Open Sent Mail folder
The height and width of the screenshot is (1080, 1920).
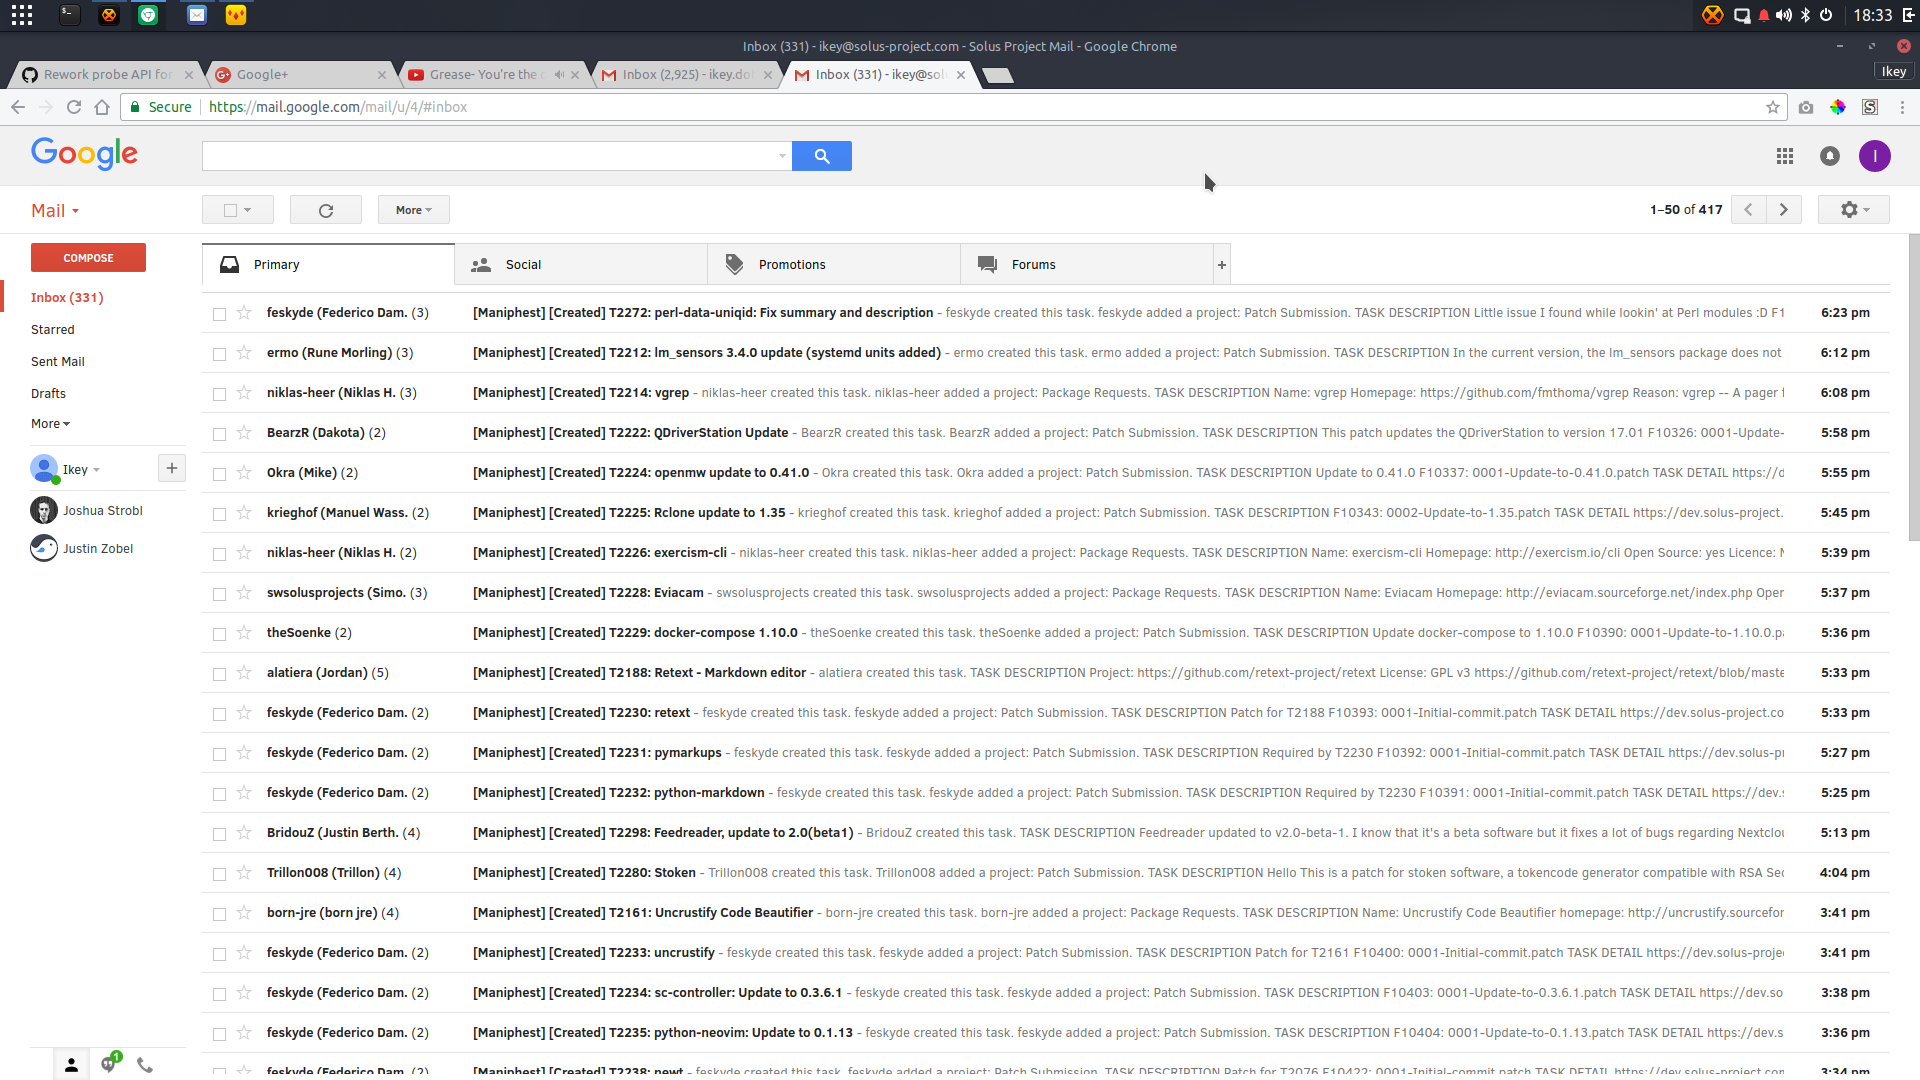click(x=58, y=362)
